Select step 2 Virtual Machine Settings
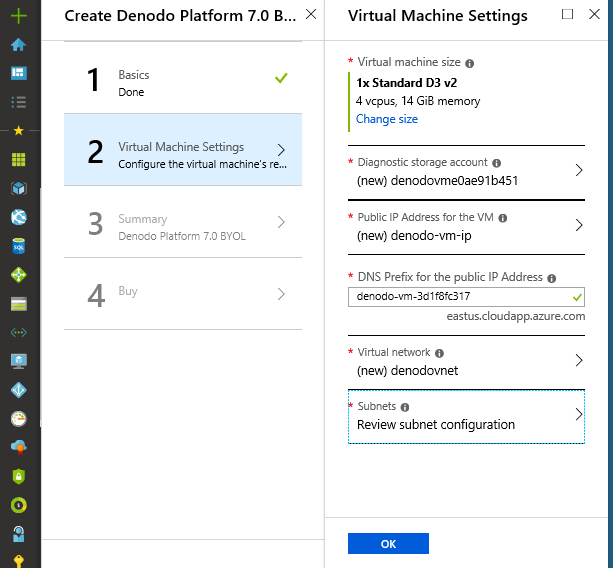The height and width of the screenshot is (568, 613). [183, 150]
